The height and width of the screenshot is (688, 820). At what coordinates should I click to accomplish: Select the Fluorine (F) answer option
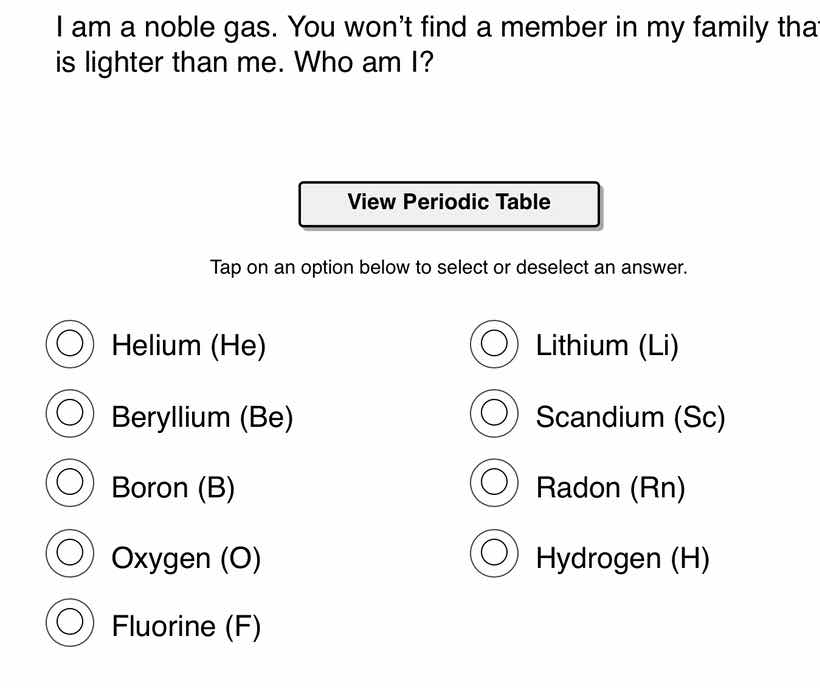point(70,625)
